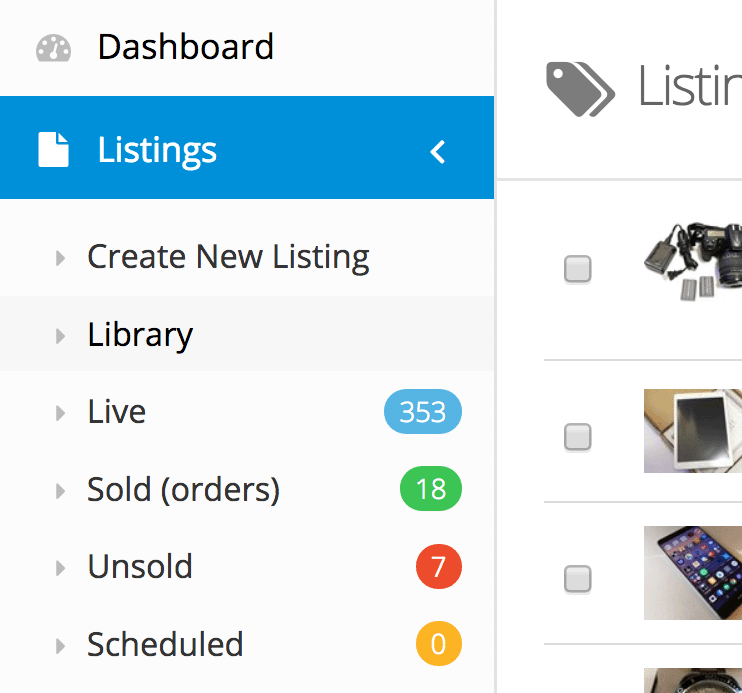Screen dimensions: 742x693
Task: Click the red 7 Unsold count badge
Action: click(x=438, y=567)
